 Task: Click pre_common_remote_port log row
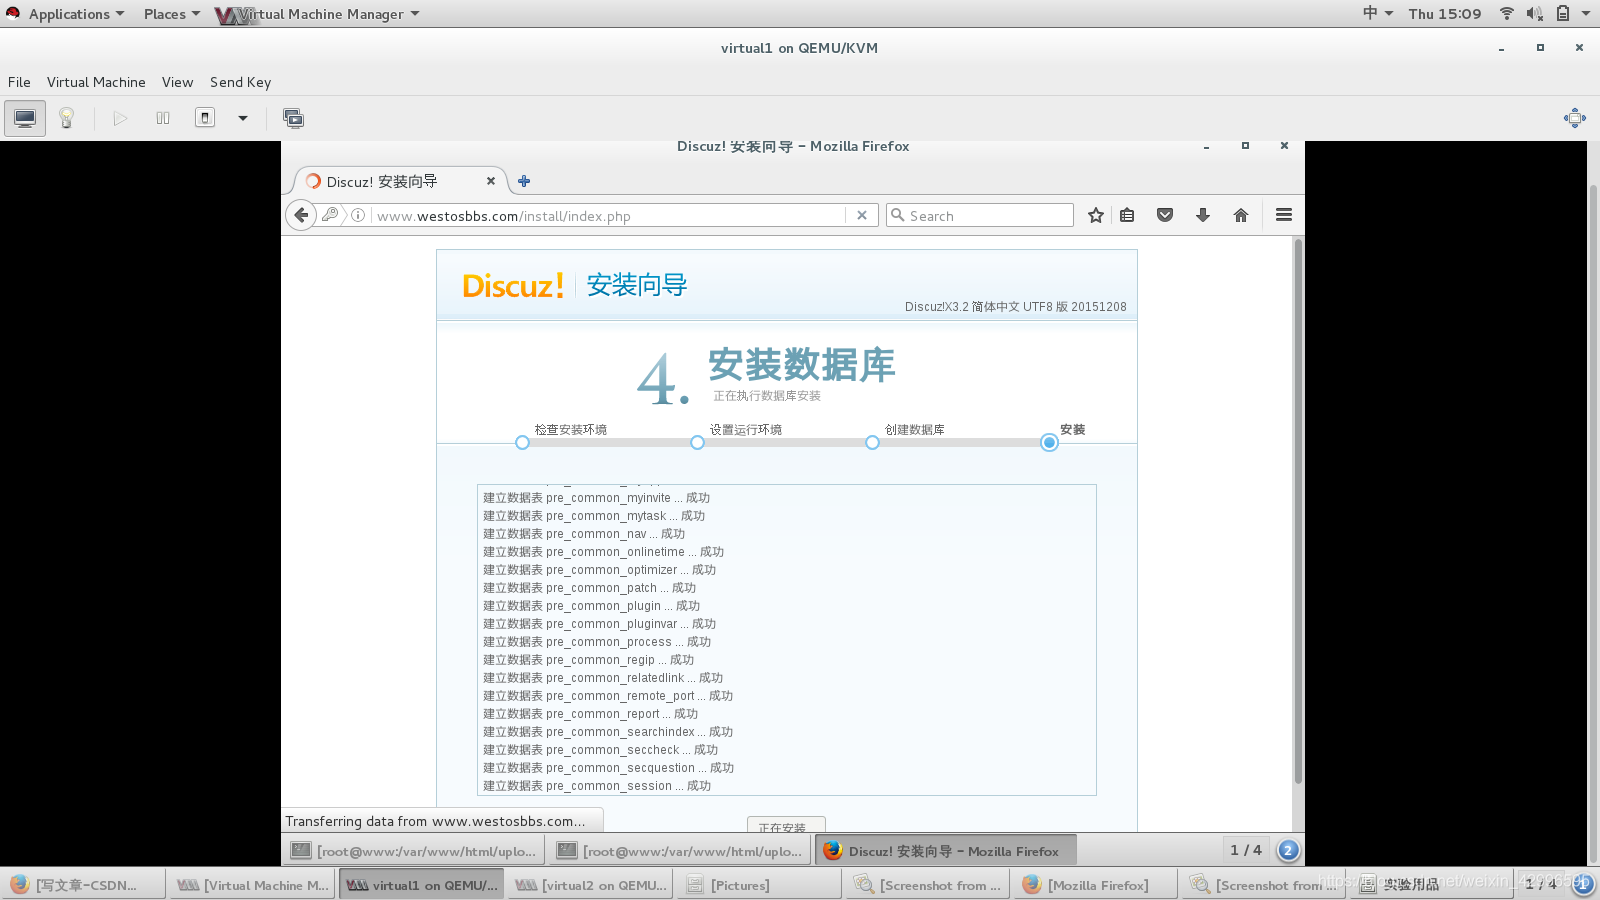pos(608,696)
